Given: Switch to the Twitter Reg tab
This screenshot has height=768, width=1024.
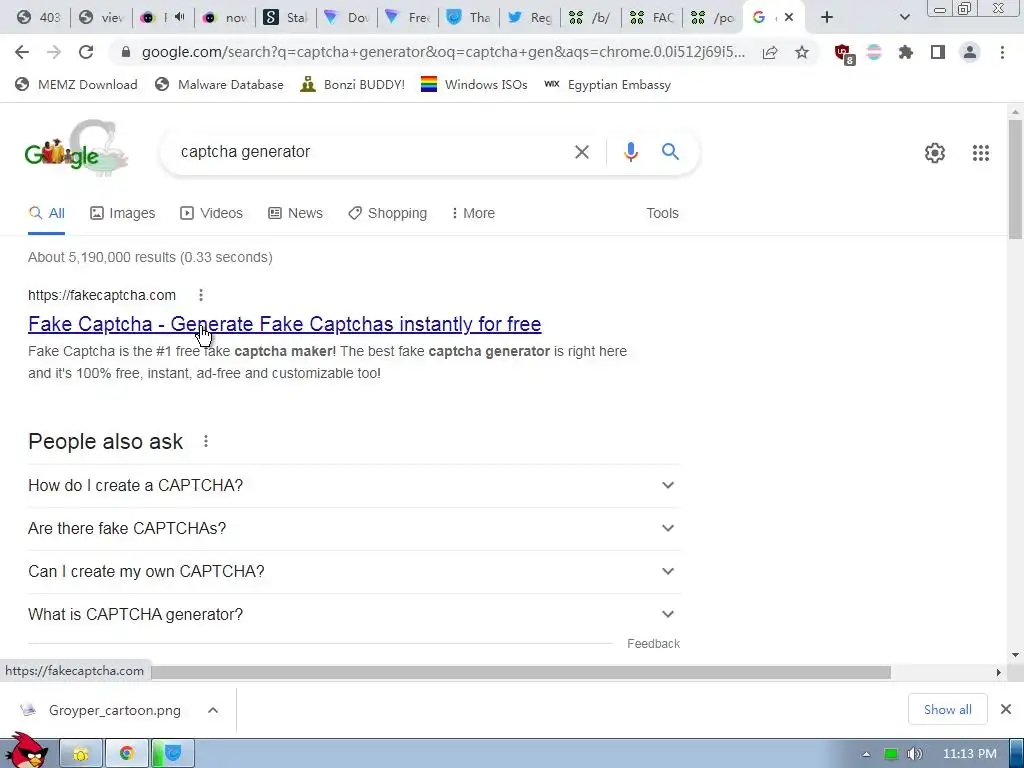Looking at the screenshot, I should [x=530, y=18].
